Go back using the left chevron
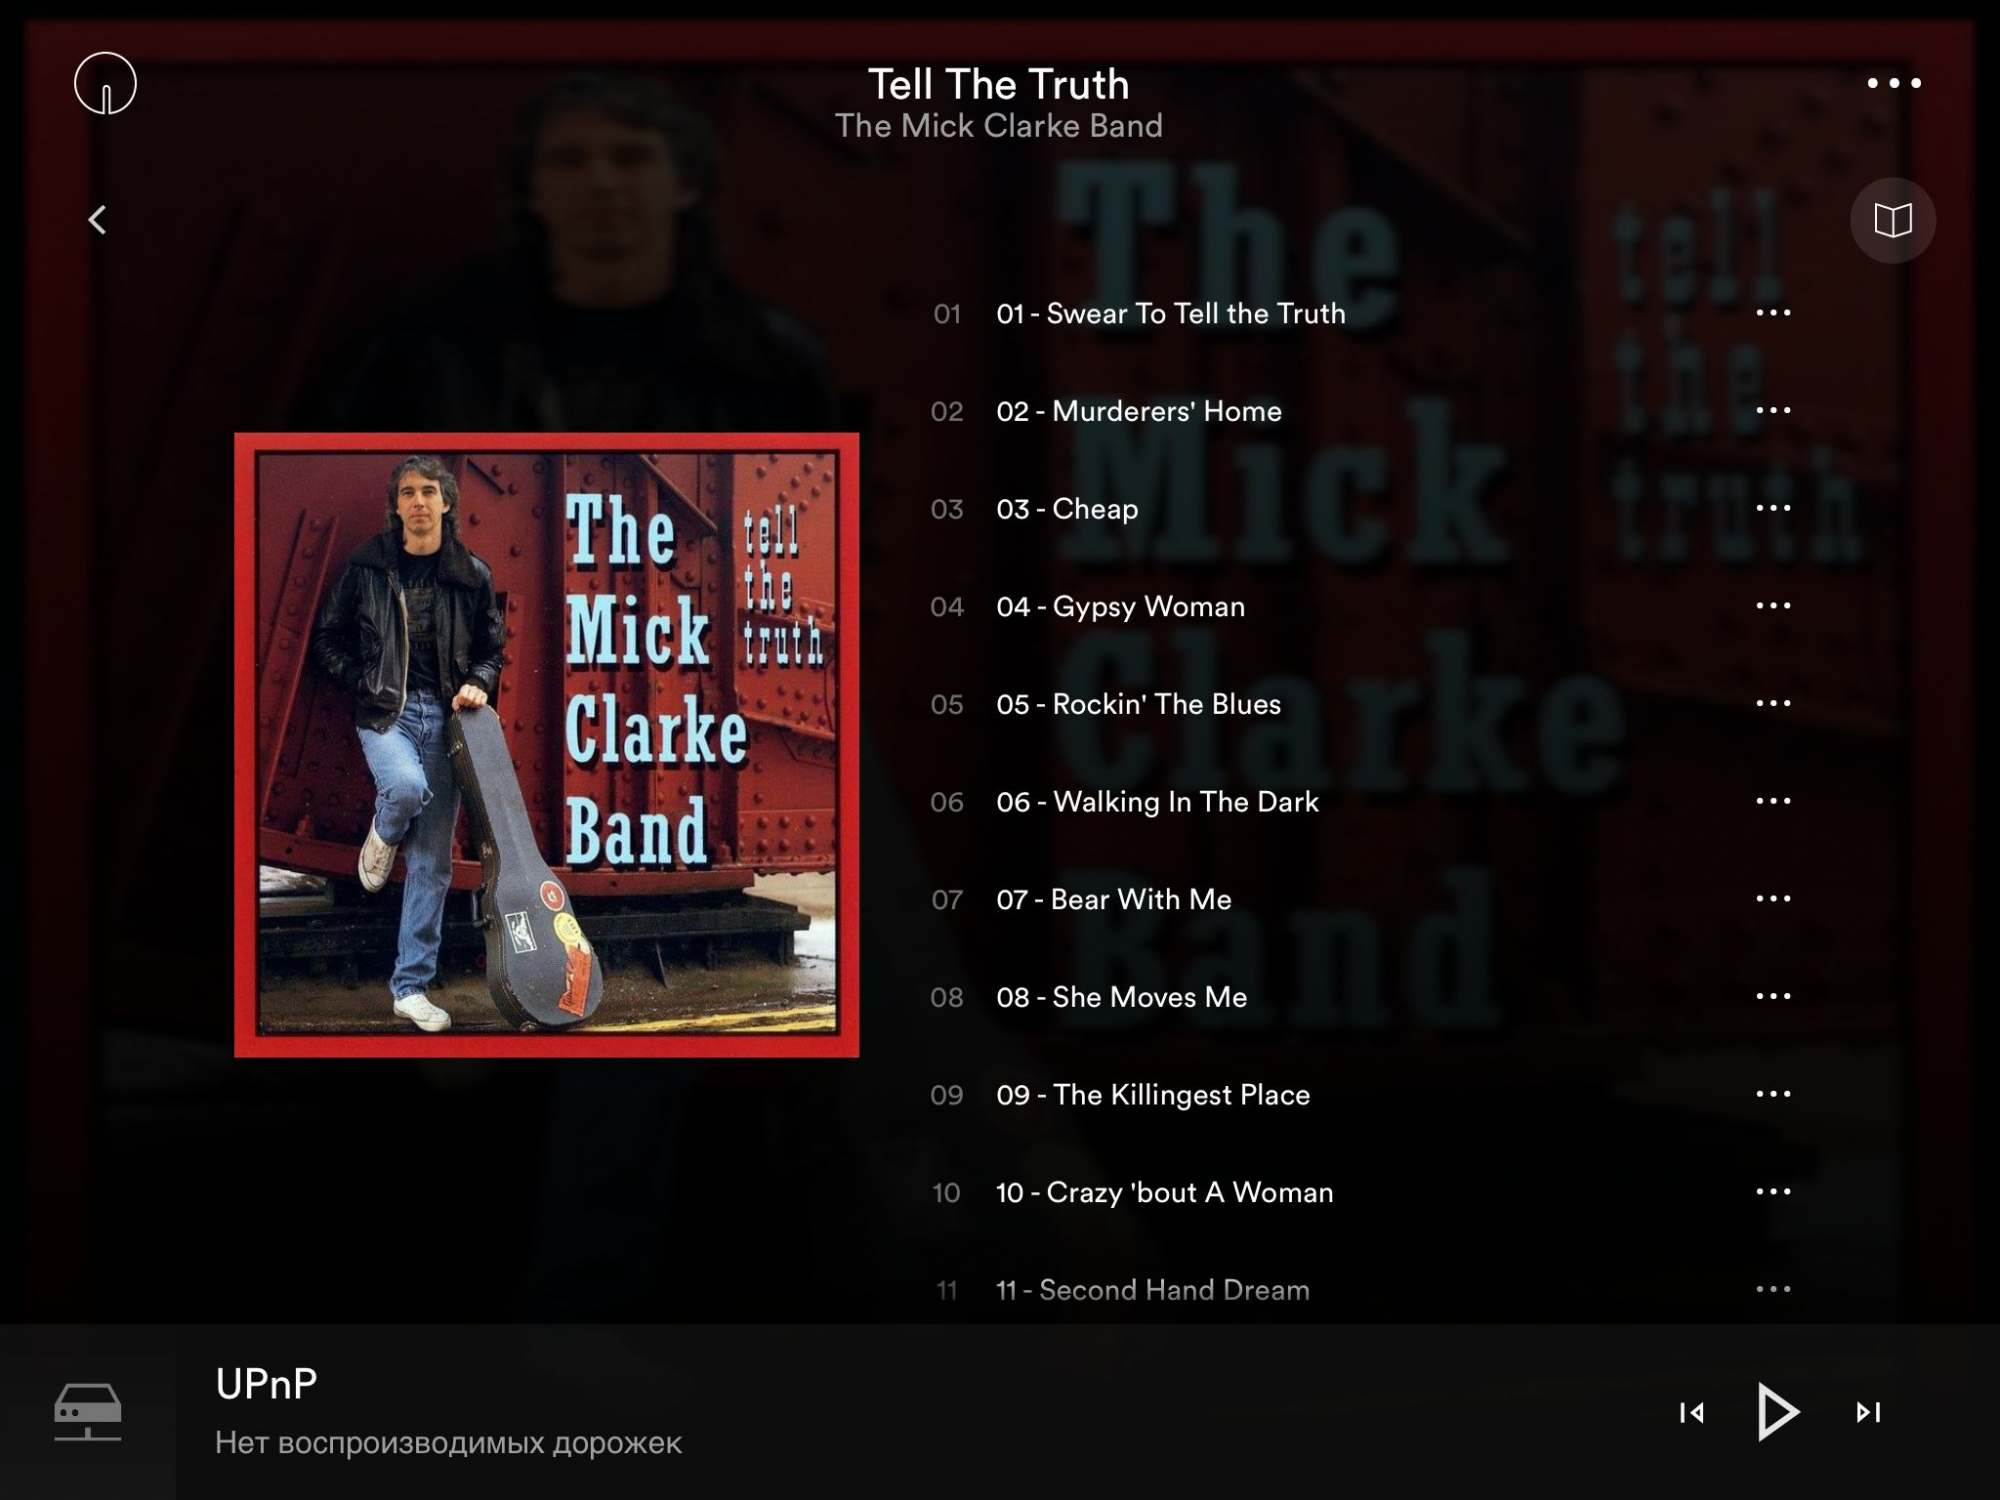2000x1500 pixels. point(97,220)
